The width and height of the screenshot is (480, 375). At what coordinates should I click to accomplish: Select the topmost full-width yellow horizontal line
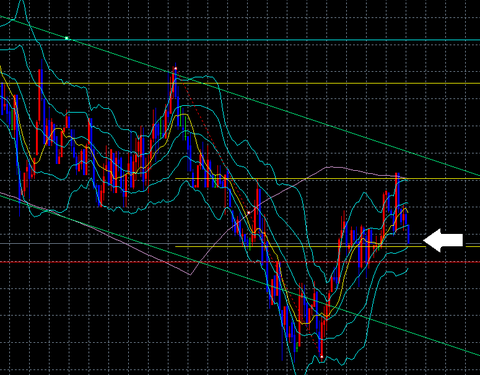tap(240, 83)
